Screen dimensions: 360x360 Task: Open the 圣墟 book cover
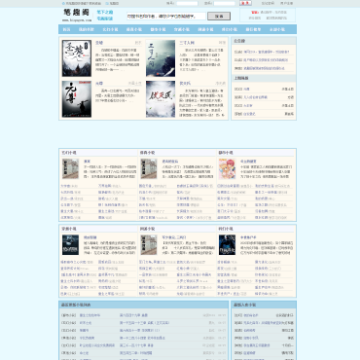coord(77,58)
